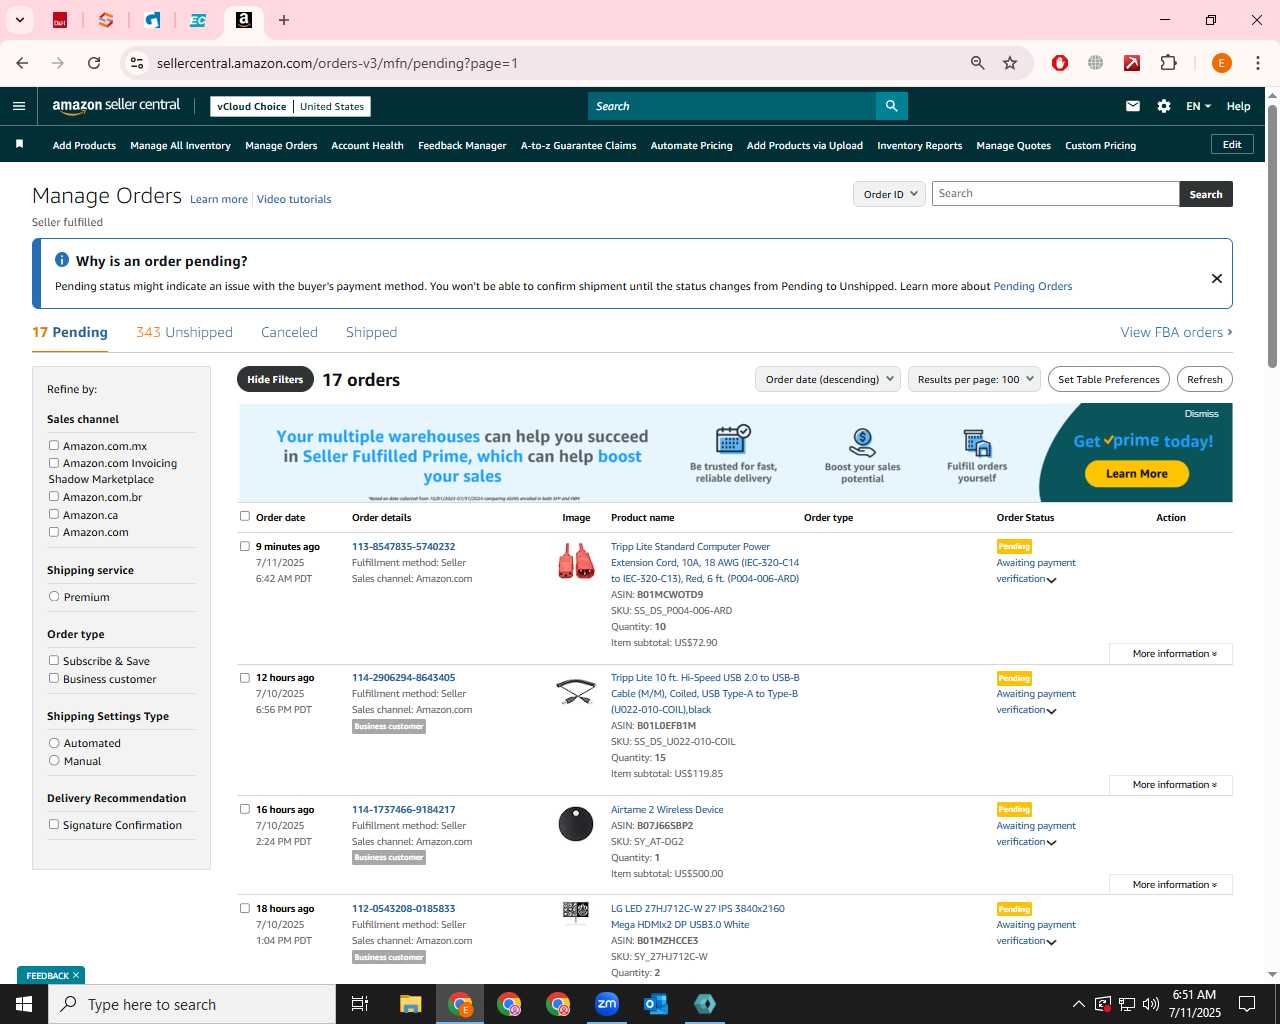Click the site information icon in address bar
The image size is (1280, 1024).
click(137, 63)
